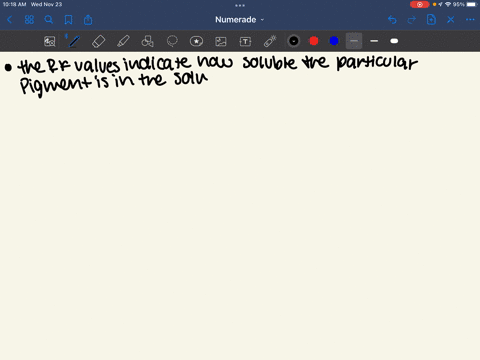Tap the battery indicator in status bar
Viewport: 480px width, 360px height.
point(471,4)
